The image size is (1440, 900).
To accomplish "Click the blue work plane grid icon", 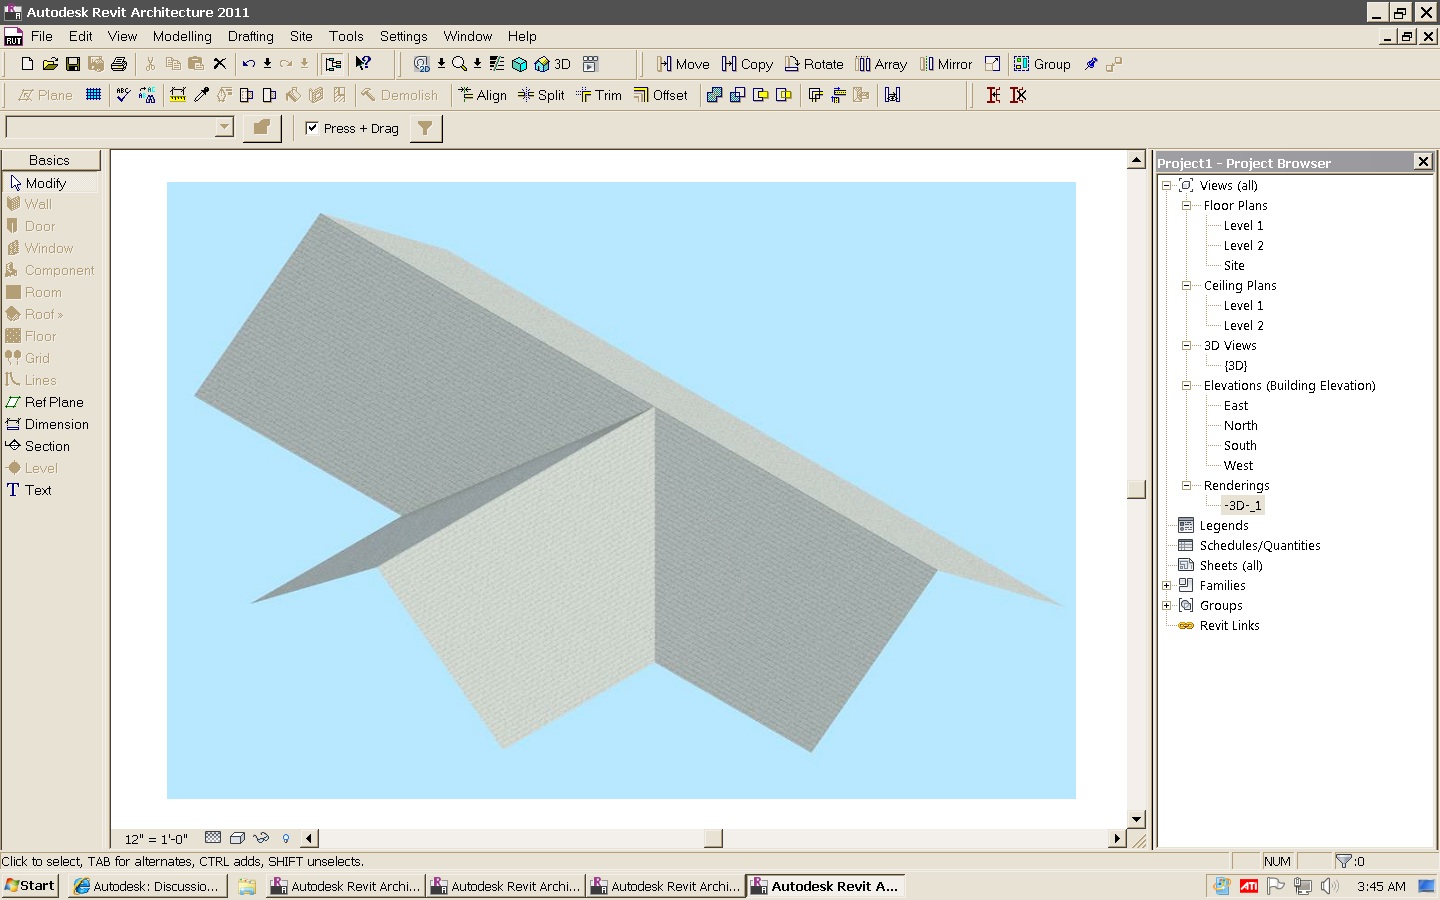I will point(93,95).
